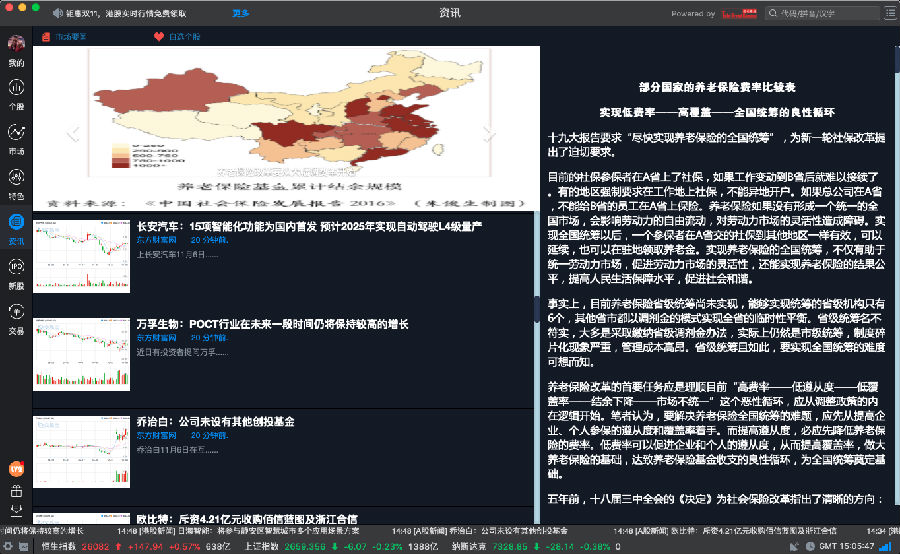The width and height of the screenshot is (900, 554).
Task: Click the 长安汽车 stock chart thumbnail
Action: pos(82,256)
